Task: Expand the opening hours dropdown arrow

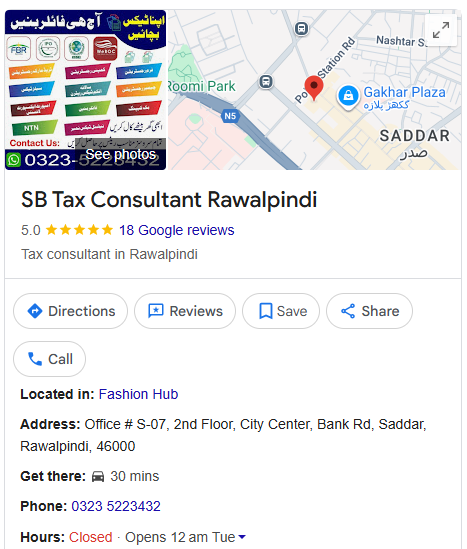Action: (242, 536)
